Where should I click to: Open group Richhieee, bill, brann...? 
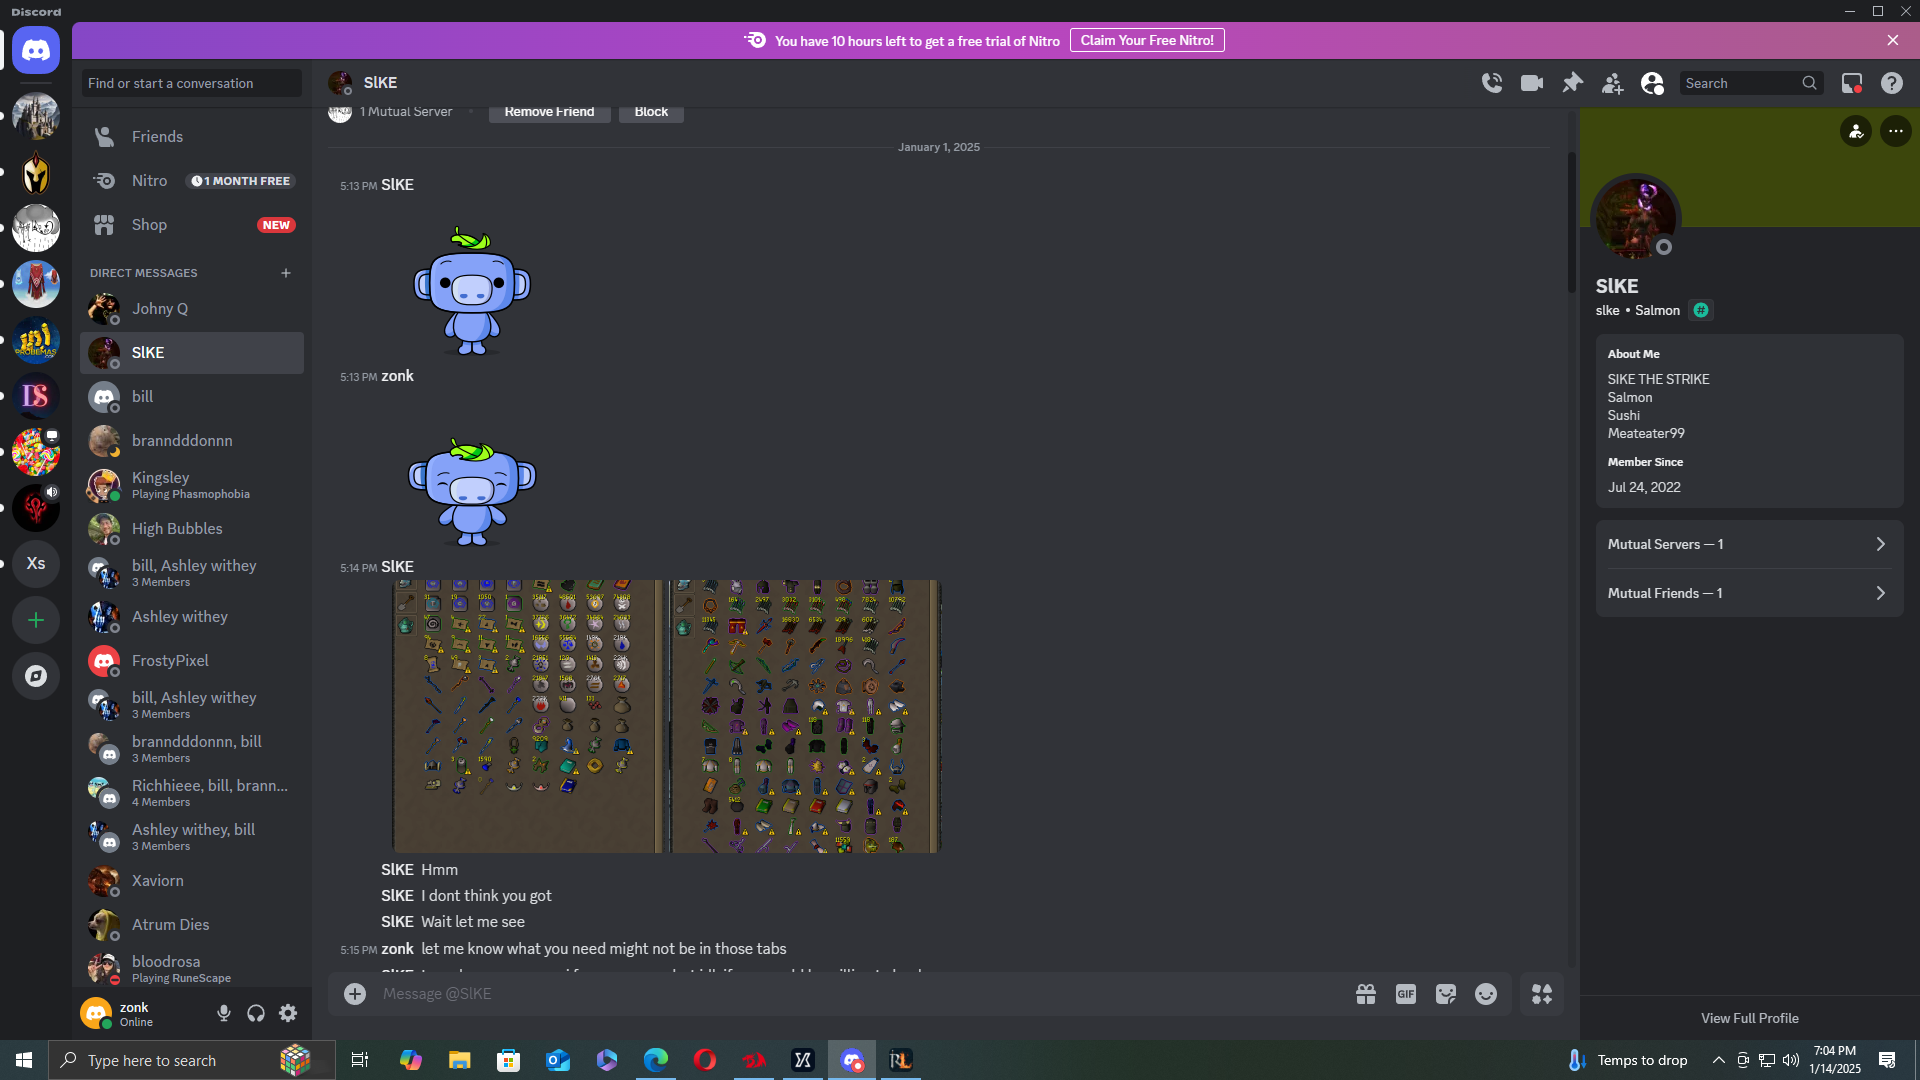[x=192, y=793]
